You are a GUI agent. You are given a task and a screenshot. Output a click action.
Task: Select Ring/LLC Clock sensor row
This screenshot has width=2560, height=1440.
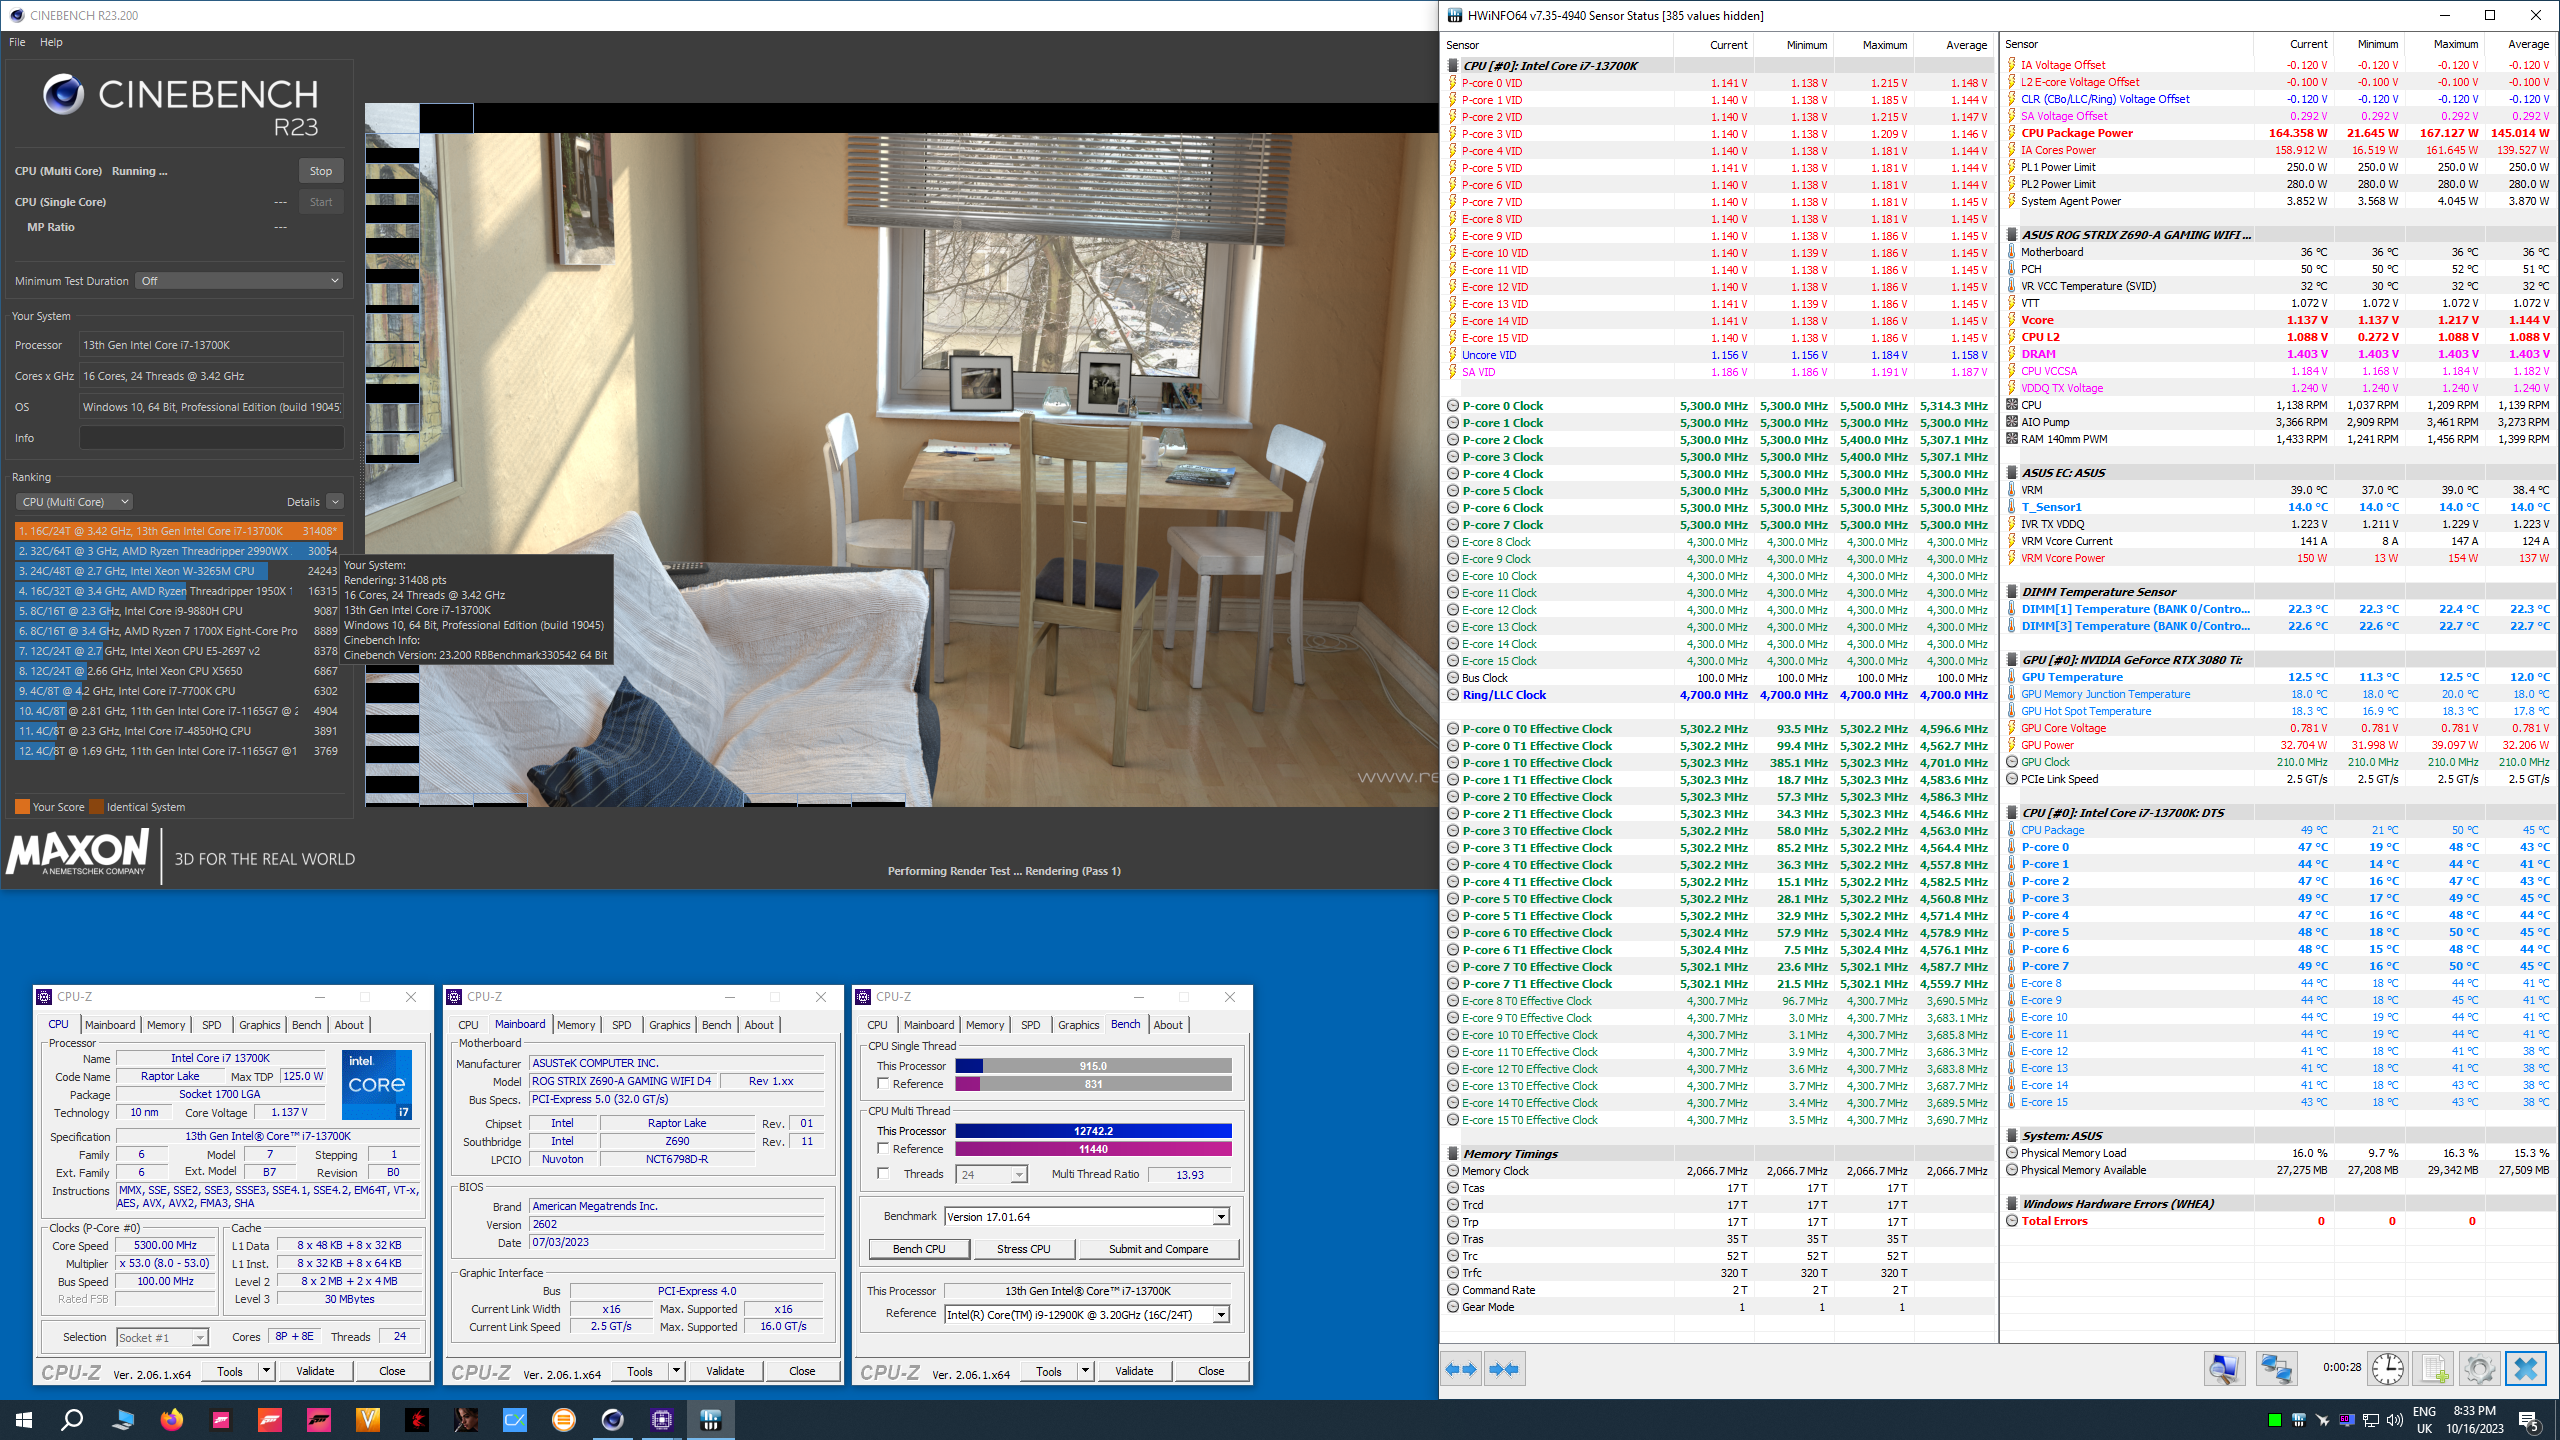click(1719, 695)
